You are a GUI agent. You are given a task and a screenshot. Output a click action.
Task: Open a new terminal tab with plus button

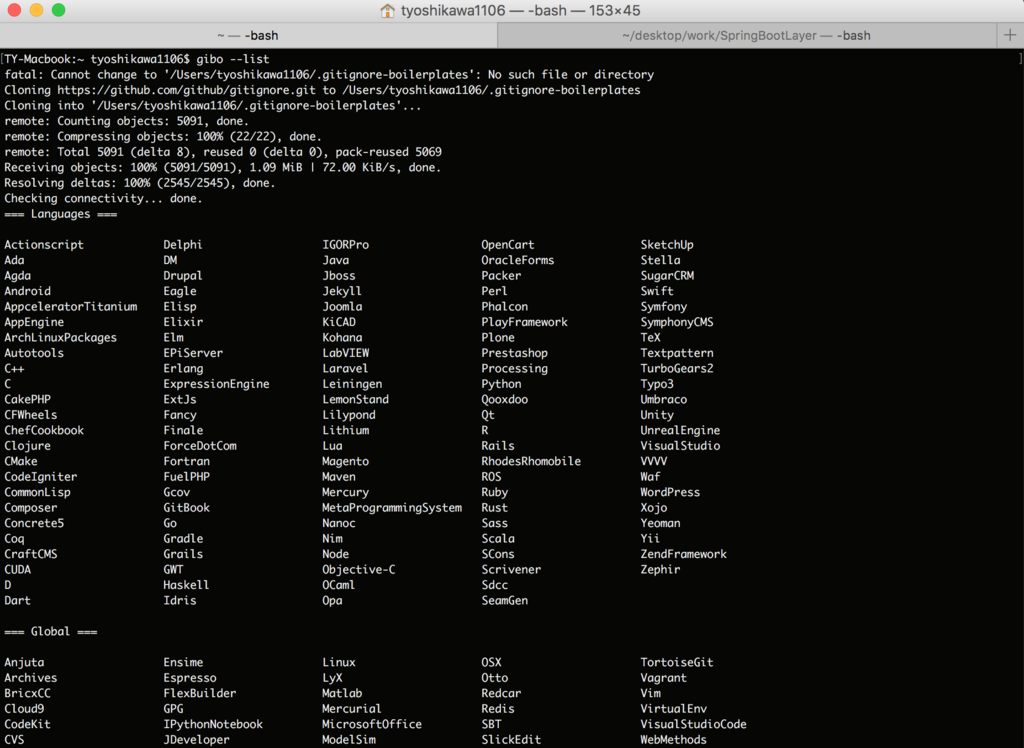(1010, 35)
